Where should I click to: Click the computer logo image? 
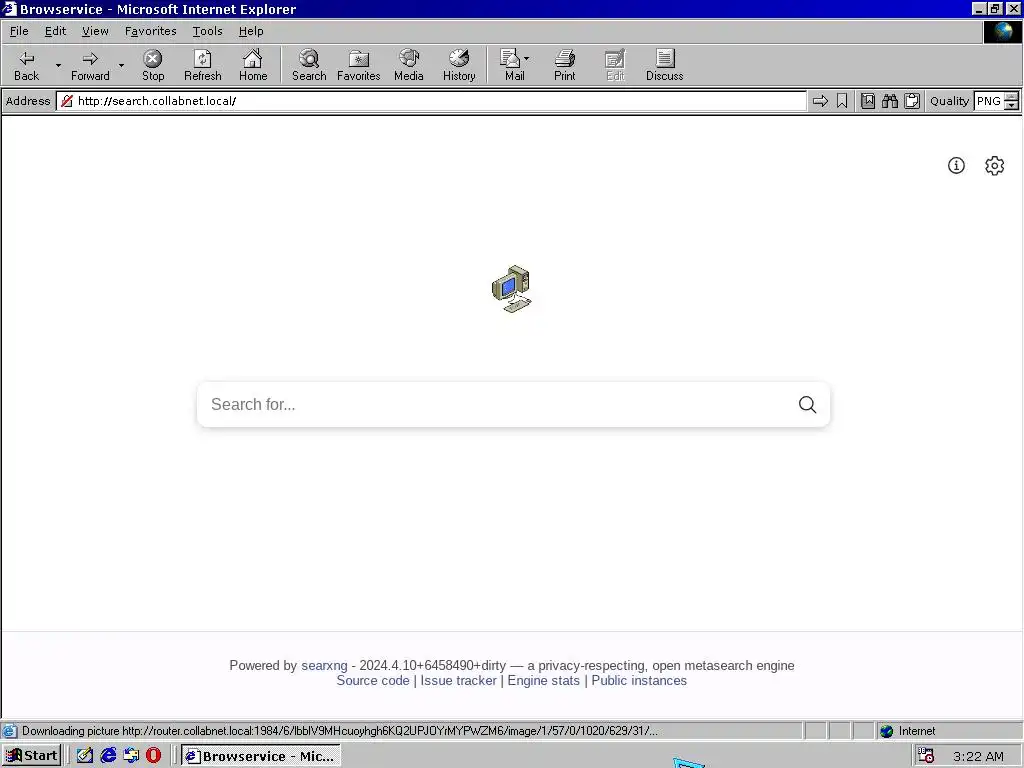point(512,289)
